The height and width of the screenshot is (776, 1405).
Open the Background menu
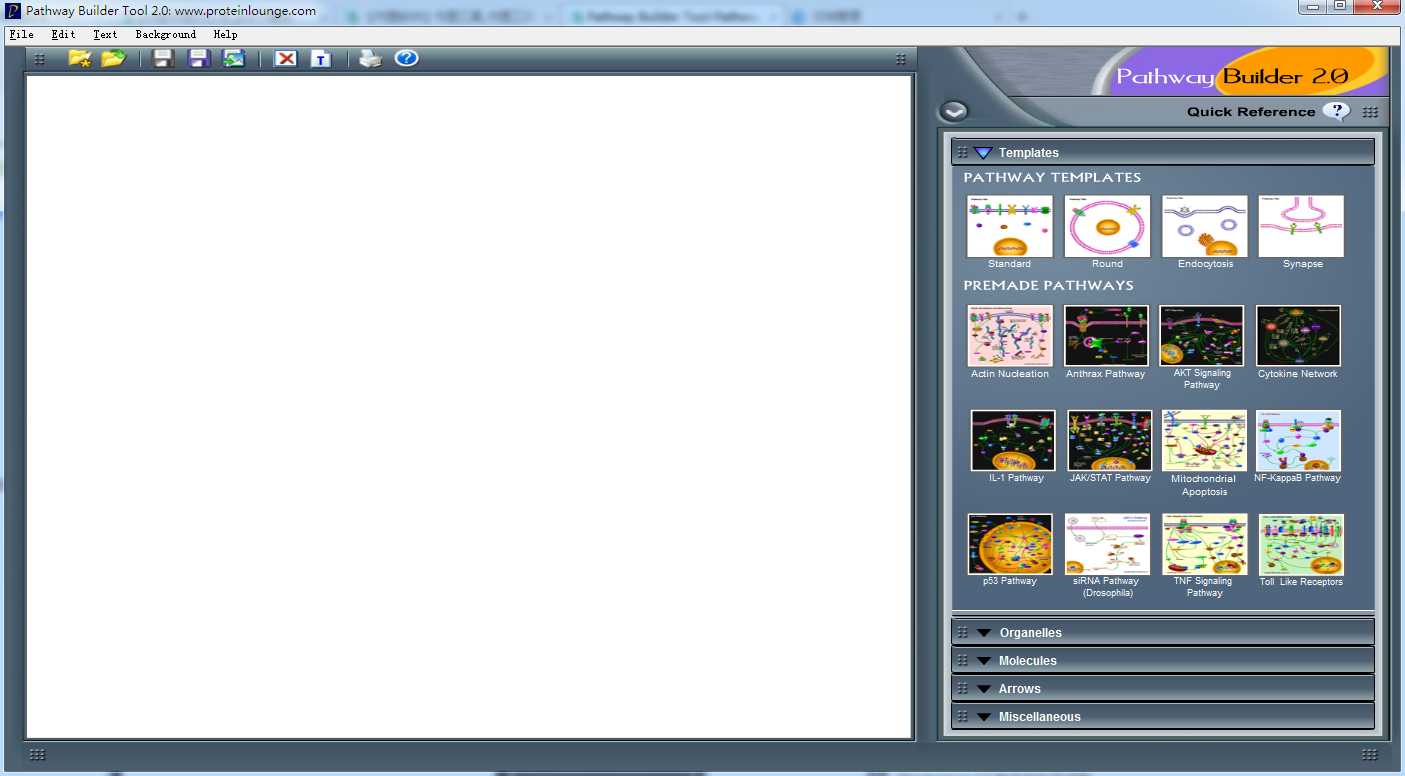pos(166,34)
